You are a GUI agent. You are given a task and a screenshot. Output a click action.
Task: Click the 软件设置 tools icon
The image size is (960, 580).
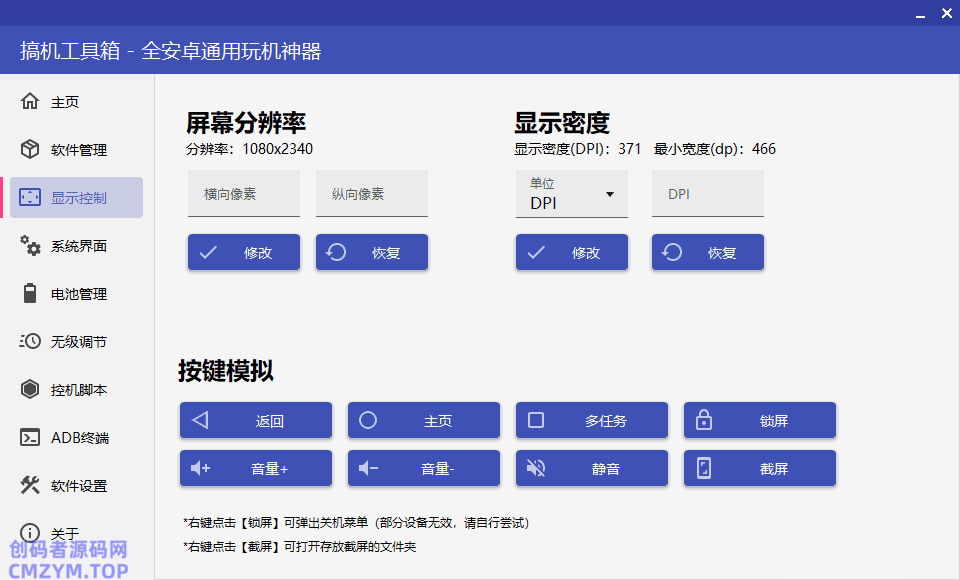pos(30,486)
